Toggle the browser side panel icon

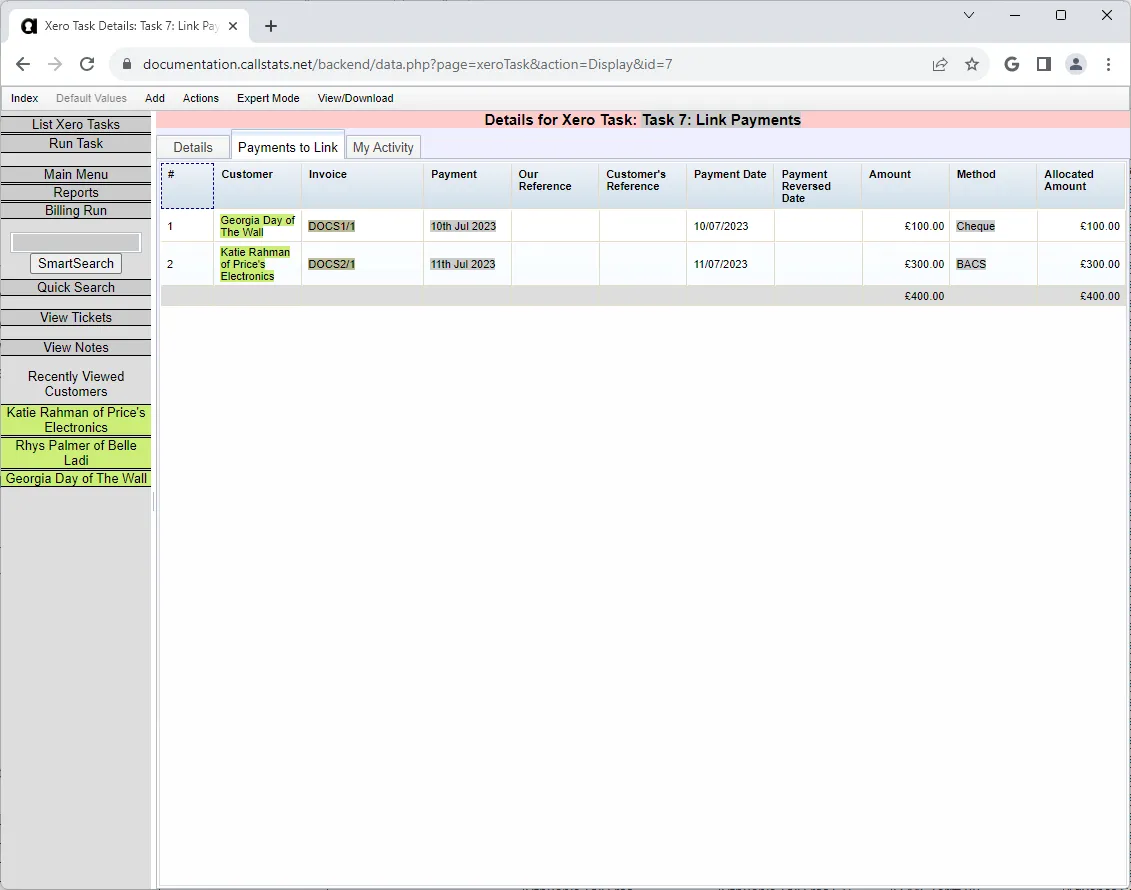1044,64
